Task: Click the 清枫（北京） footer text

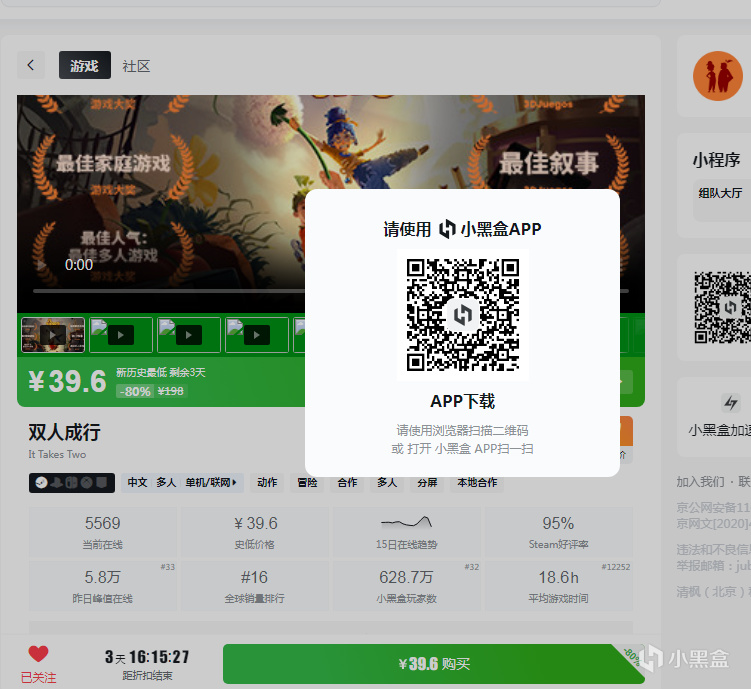Action: click(714, 592)
